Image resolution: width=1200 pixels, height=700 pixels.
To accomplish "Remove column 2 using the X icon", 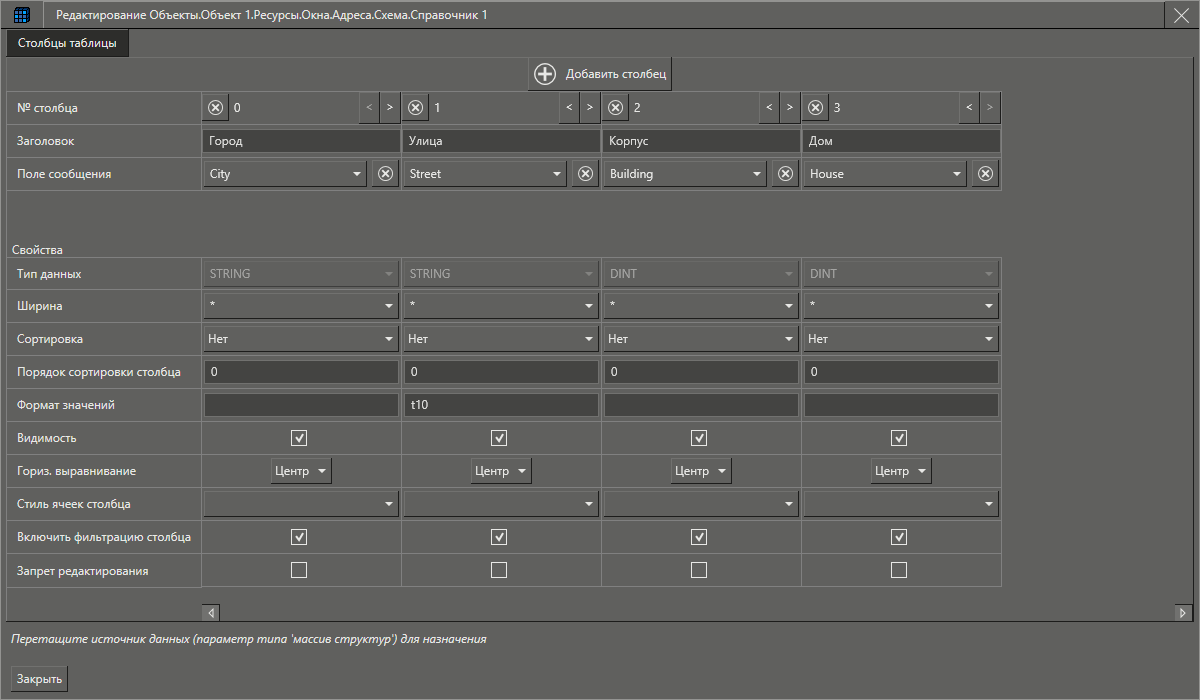I will 616,107.
